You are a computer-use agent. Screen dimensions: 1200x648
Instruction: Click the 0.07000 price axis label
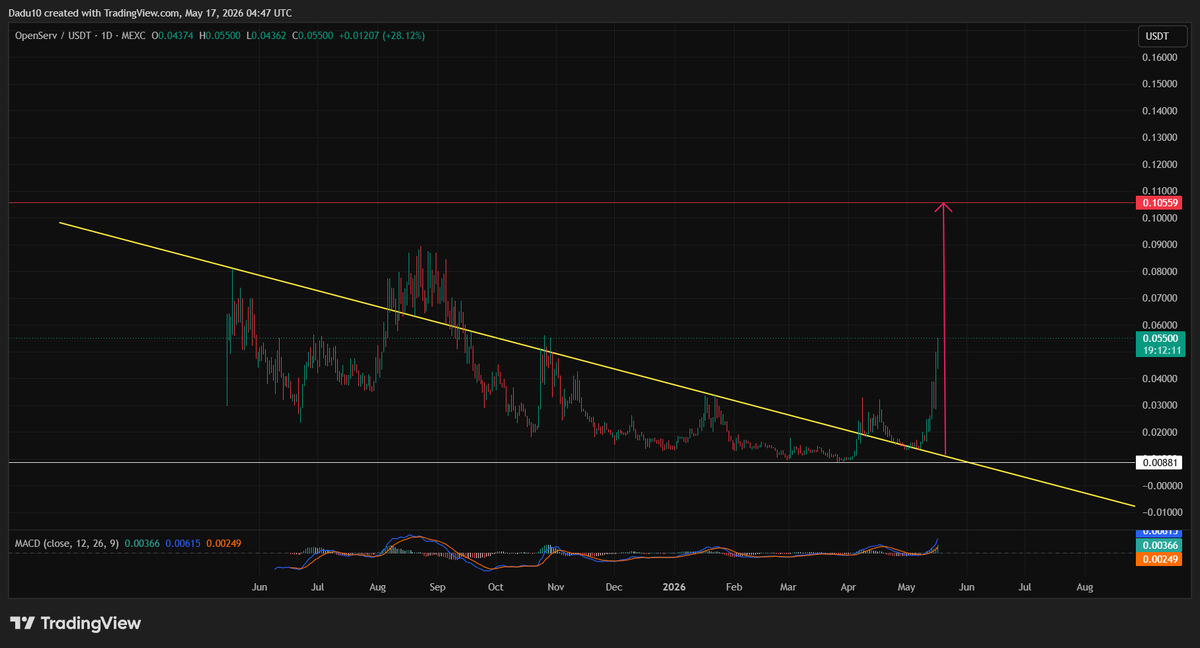point(1160,299)
